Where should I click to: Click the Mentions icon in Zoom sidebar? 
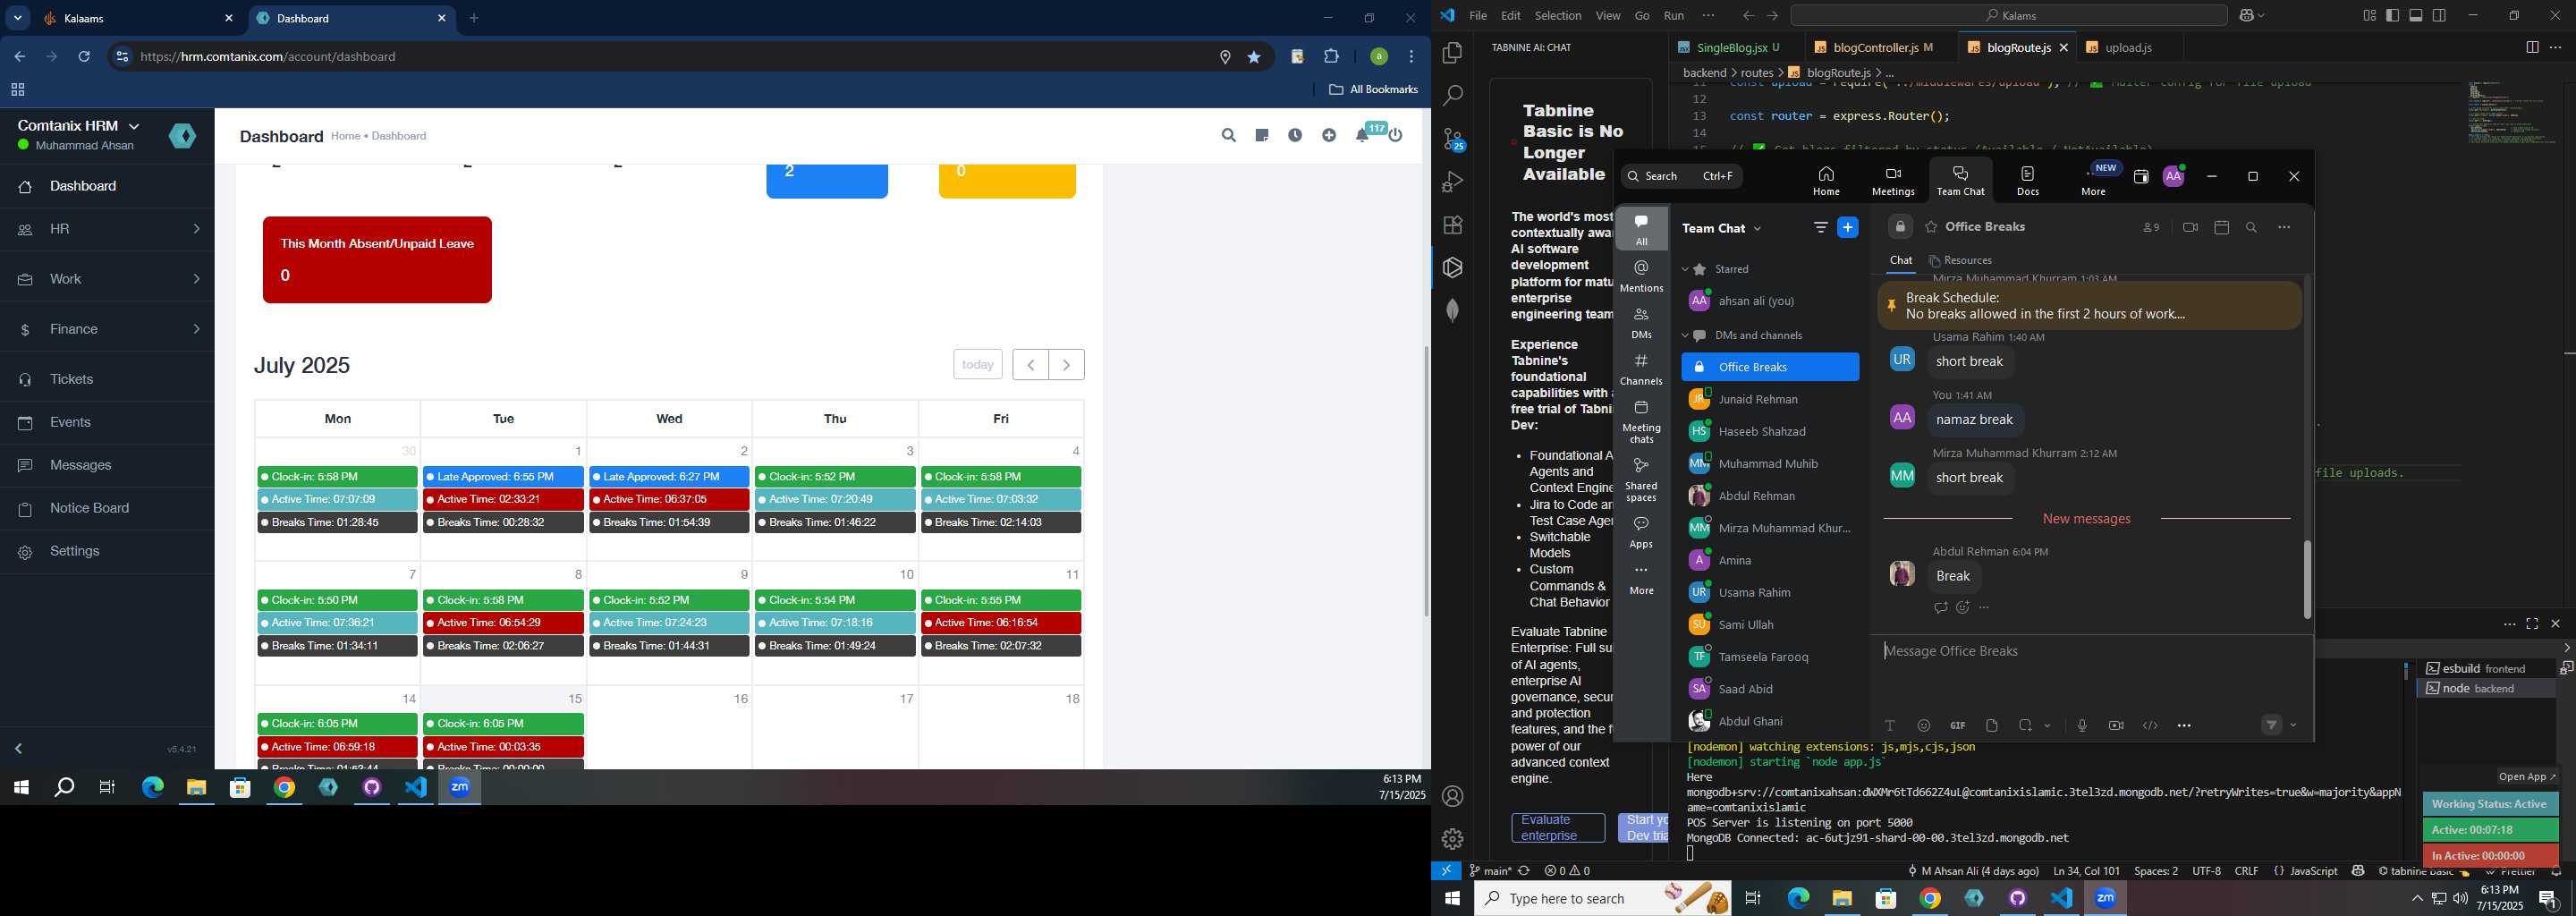[1641, 276]
